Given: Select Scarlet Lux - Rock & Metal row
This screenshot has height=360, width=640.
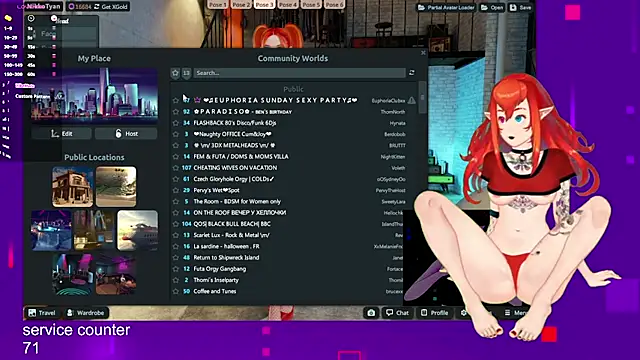Looking at the screenshot, I should (287, 235).
